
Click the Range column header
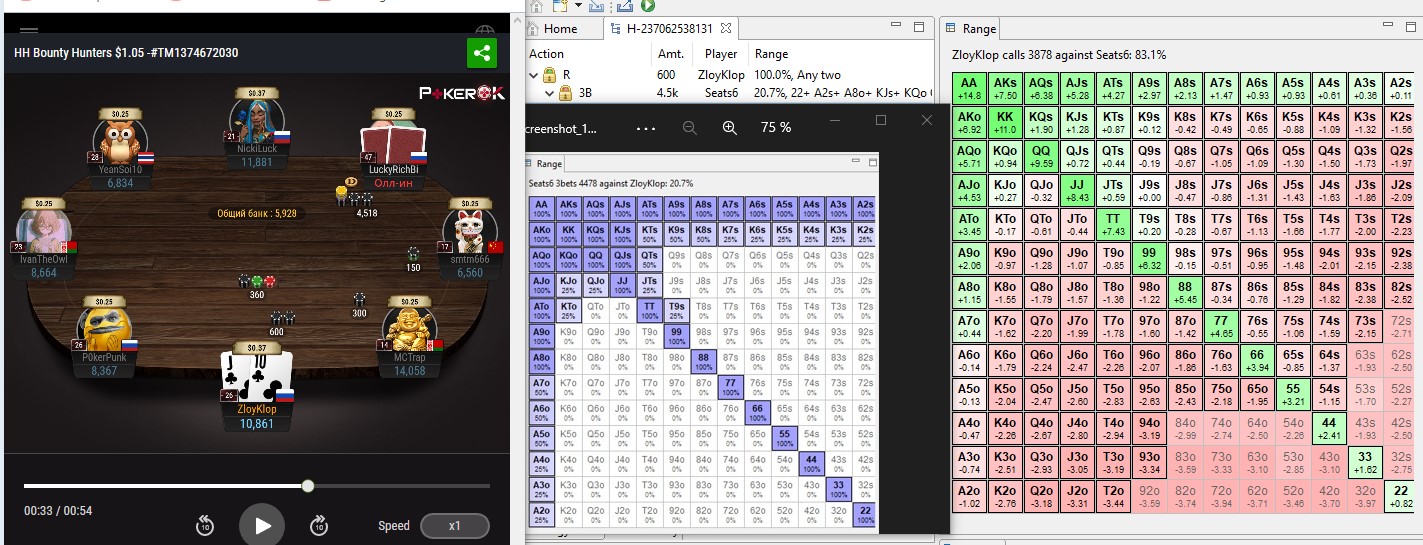(771, 54)
